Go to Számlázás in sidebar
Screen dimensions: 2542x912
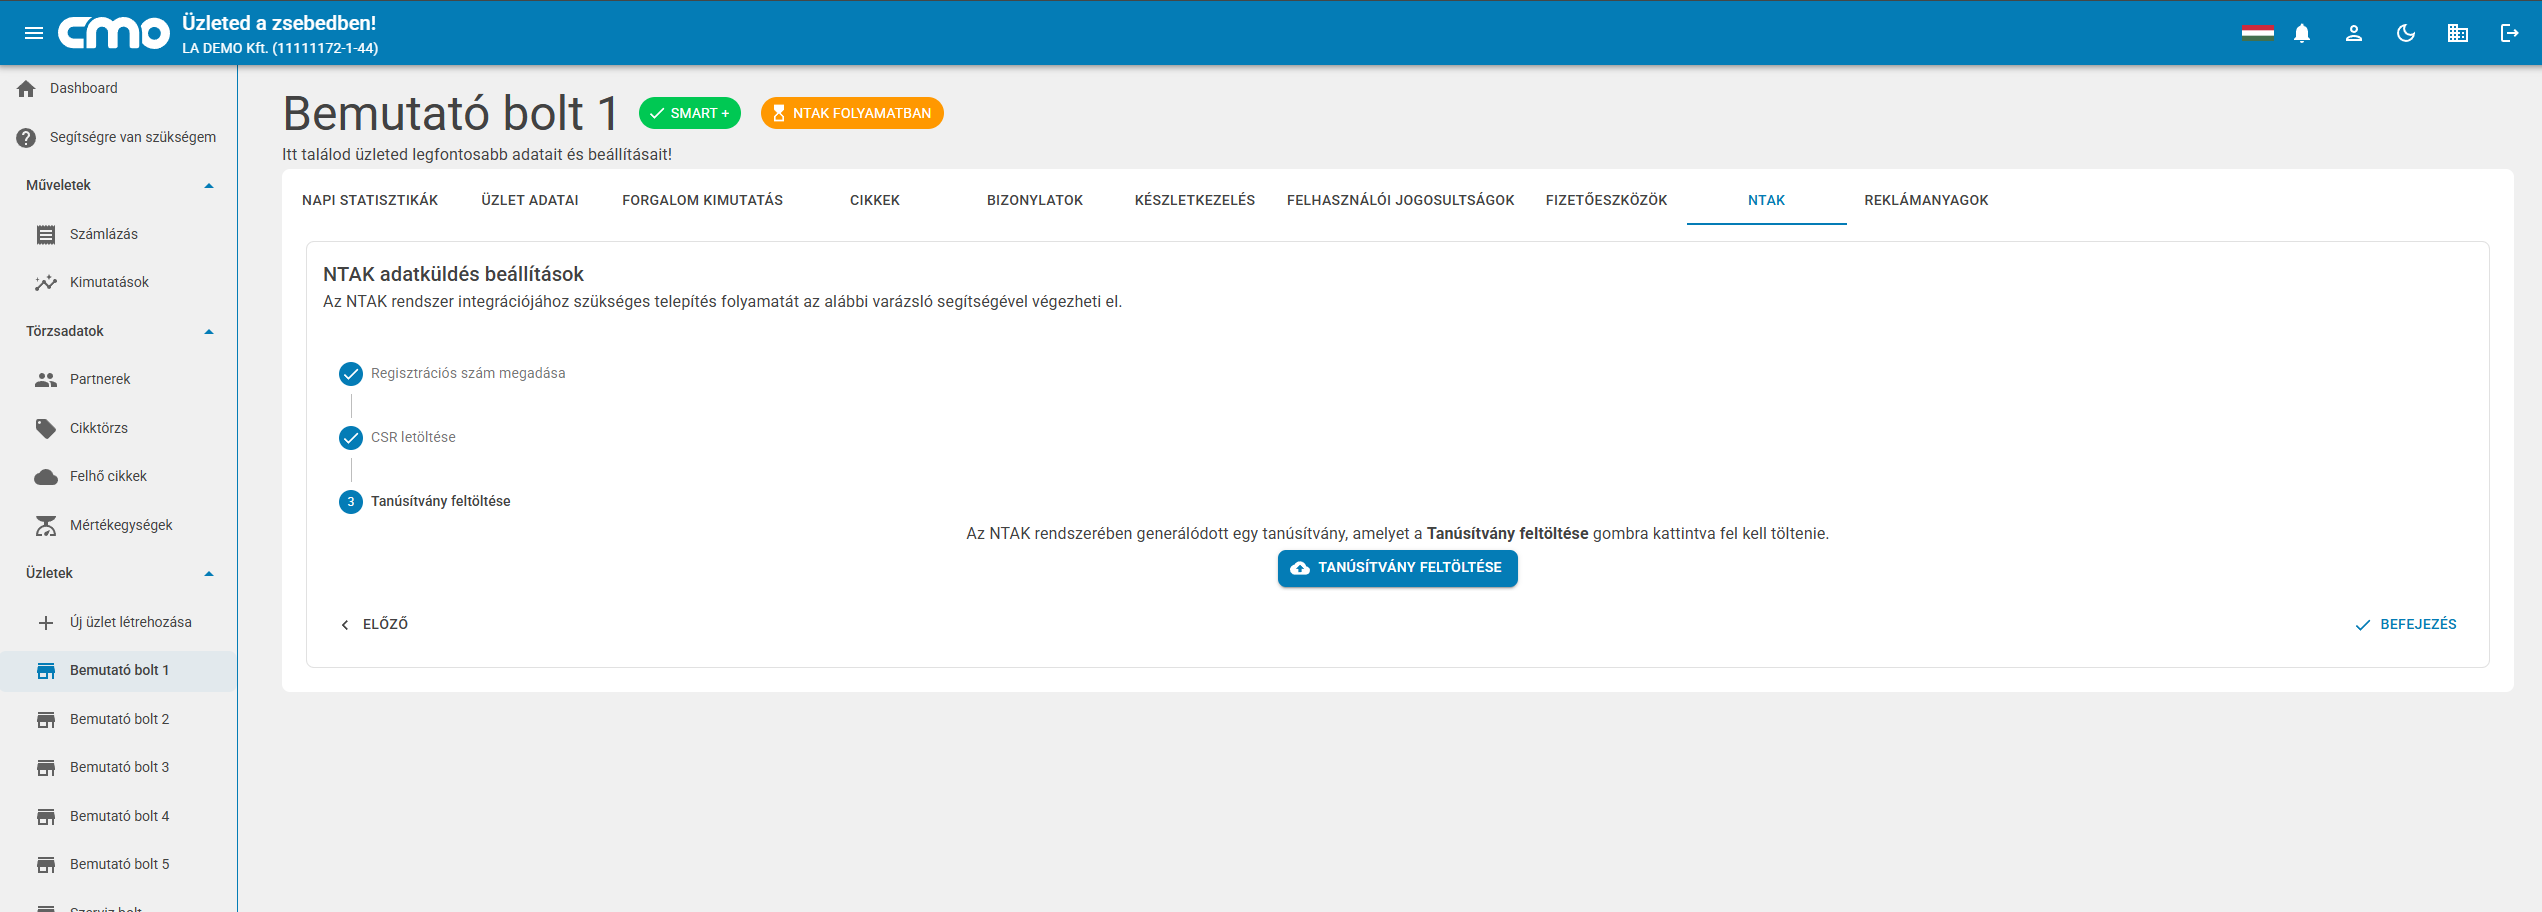[x=118, y=235]
